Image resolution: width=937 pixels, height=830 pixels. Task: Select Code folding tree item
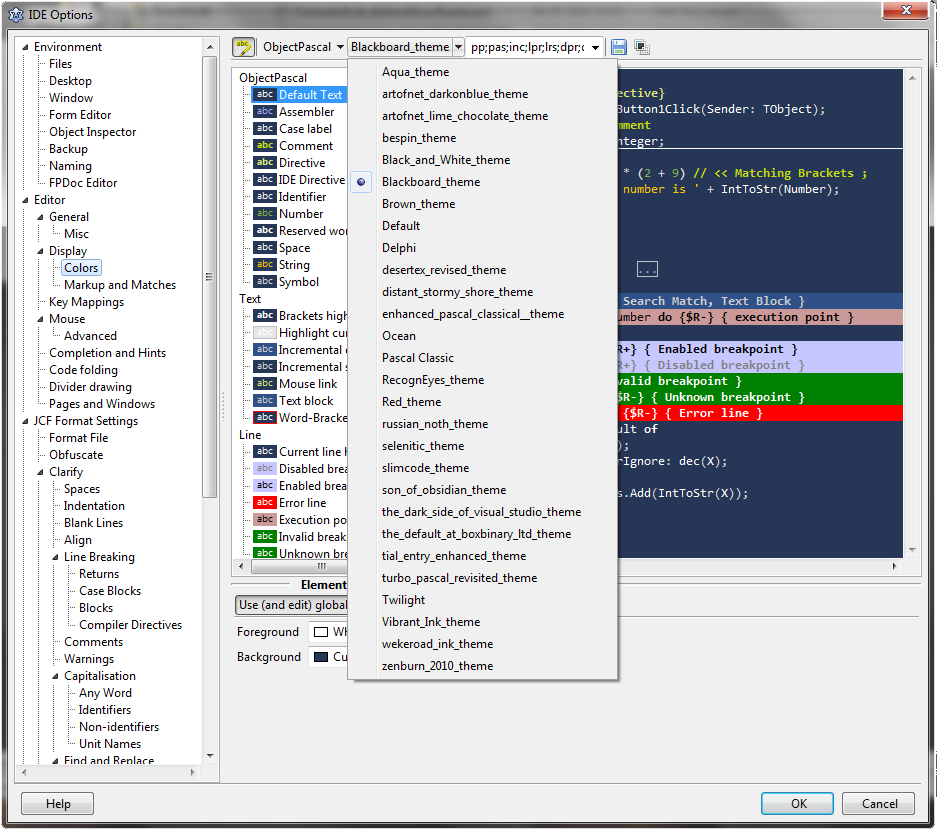tap(83, 370)
